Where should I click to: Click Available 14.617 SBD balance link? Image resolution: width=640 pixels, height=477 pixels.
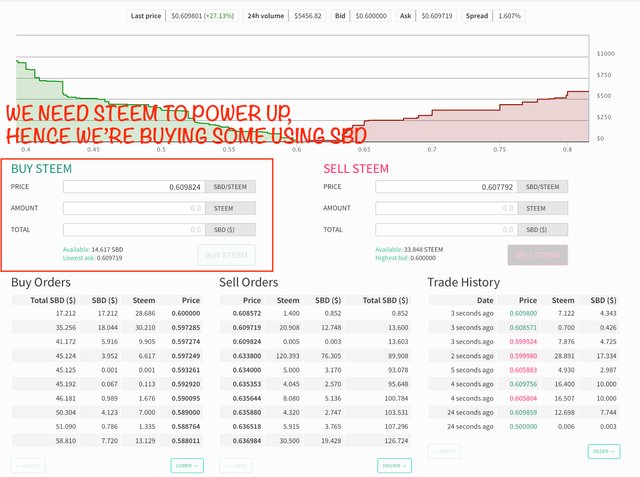click(x=93, y=249)
